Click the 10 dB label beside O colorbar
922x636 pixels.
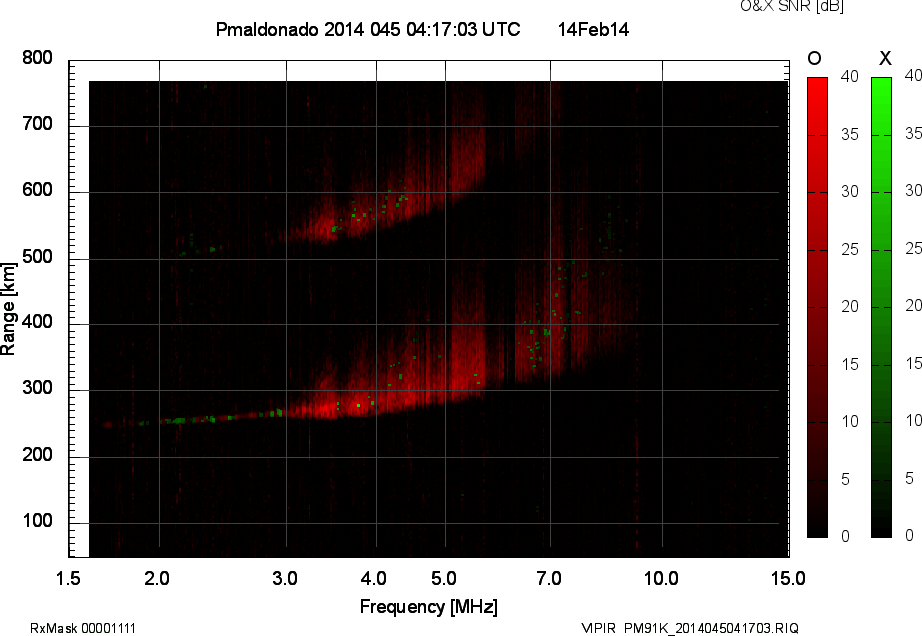tap(849, 421)
